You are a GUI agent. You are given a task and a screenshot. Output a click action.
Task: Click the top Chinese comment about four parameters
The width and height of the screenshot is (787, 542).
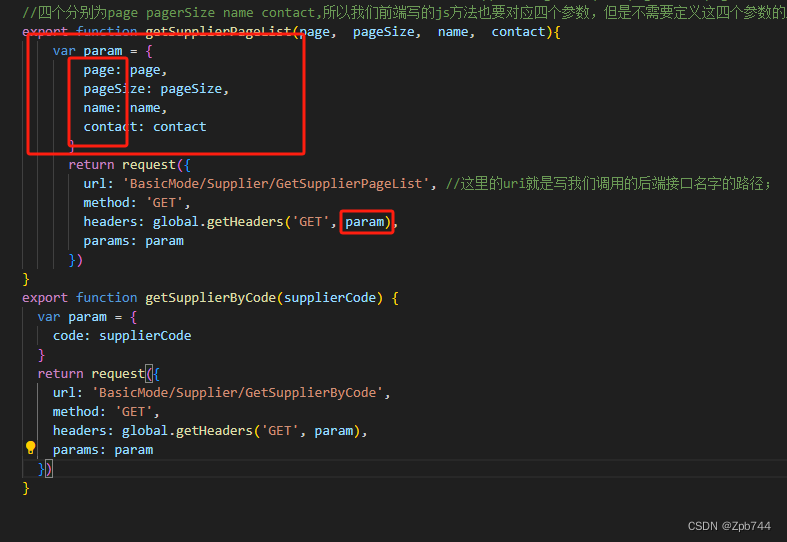pyautogui.click(x=404, y=13)
